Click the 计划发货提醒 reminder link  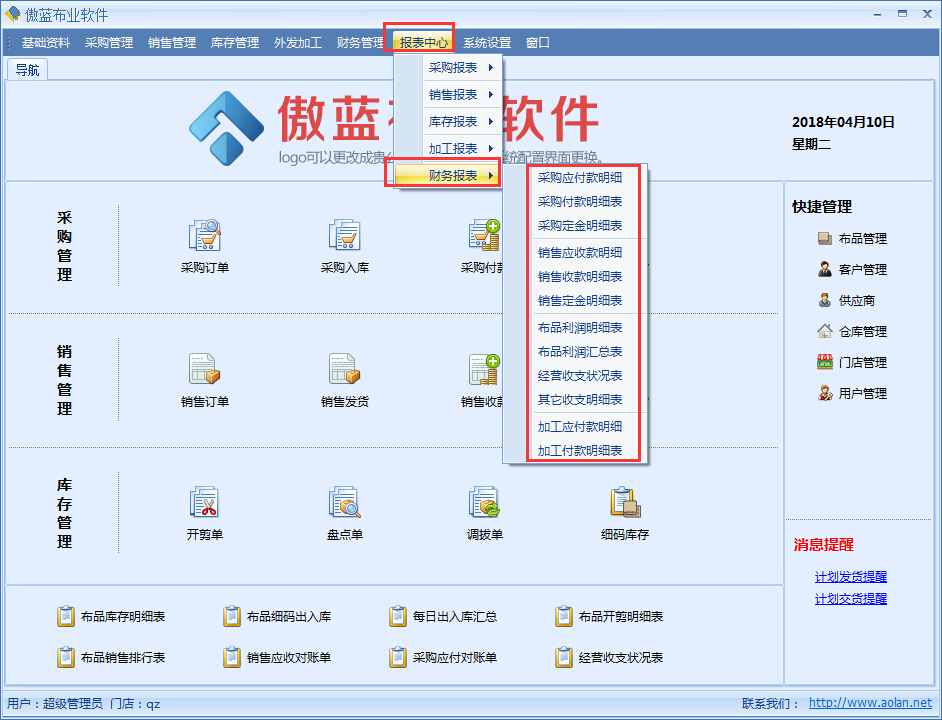(850, 577)
